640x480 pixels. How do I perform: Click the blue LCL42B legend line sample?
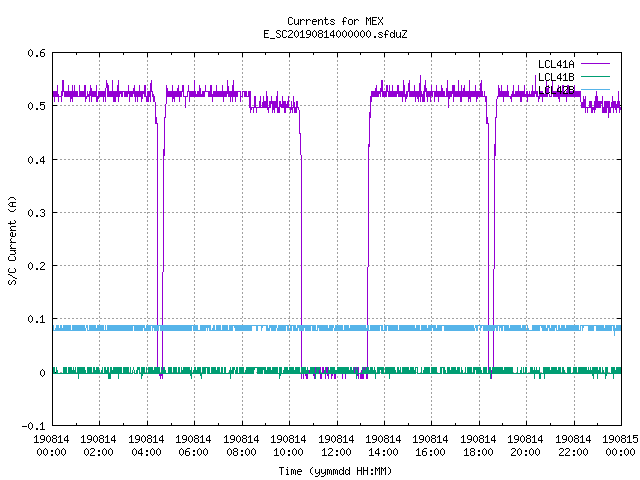tap(595, 89)
